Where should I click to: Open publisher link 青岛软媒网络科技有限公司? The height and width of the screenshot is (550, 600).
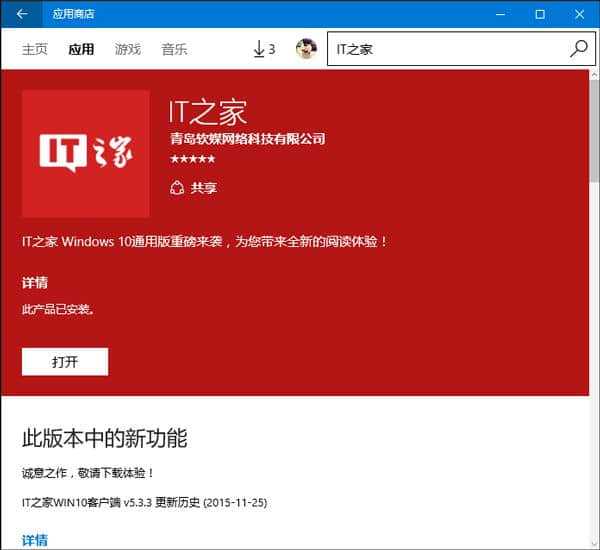click(248, 139)
